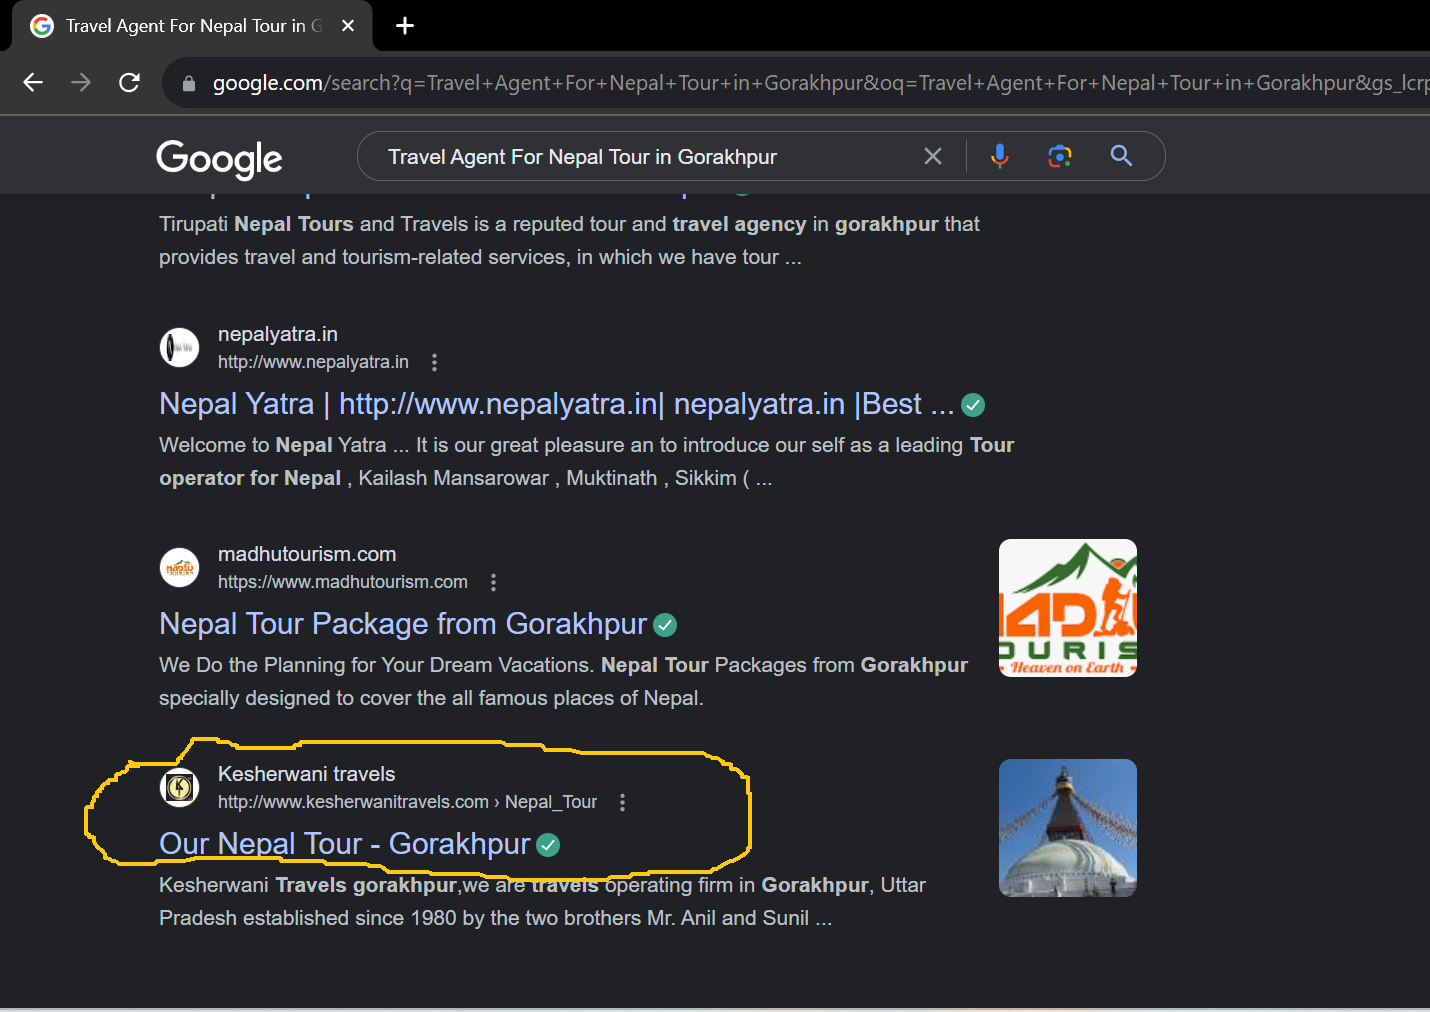Click the Kesherwani travels site favicon

(180, 788)
